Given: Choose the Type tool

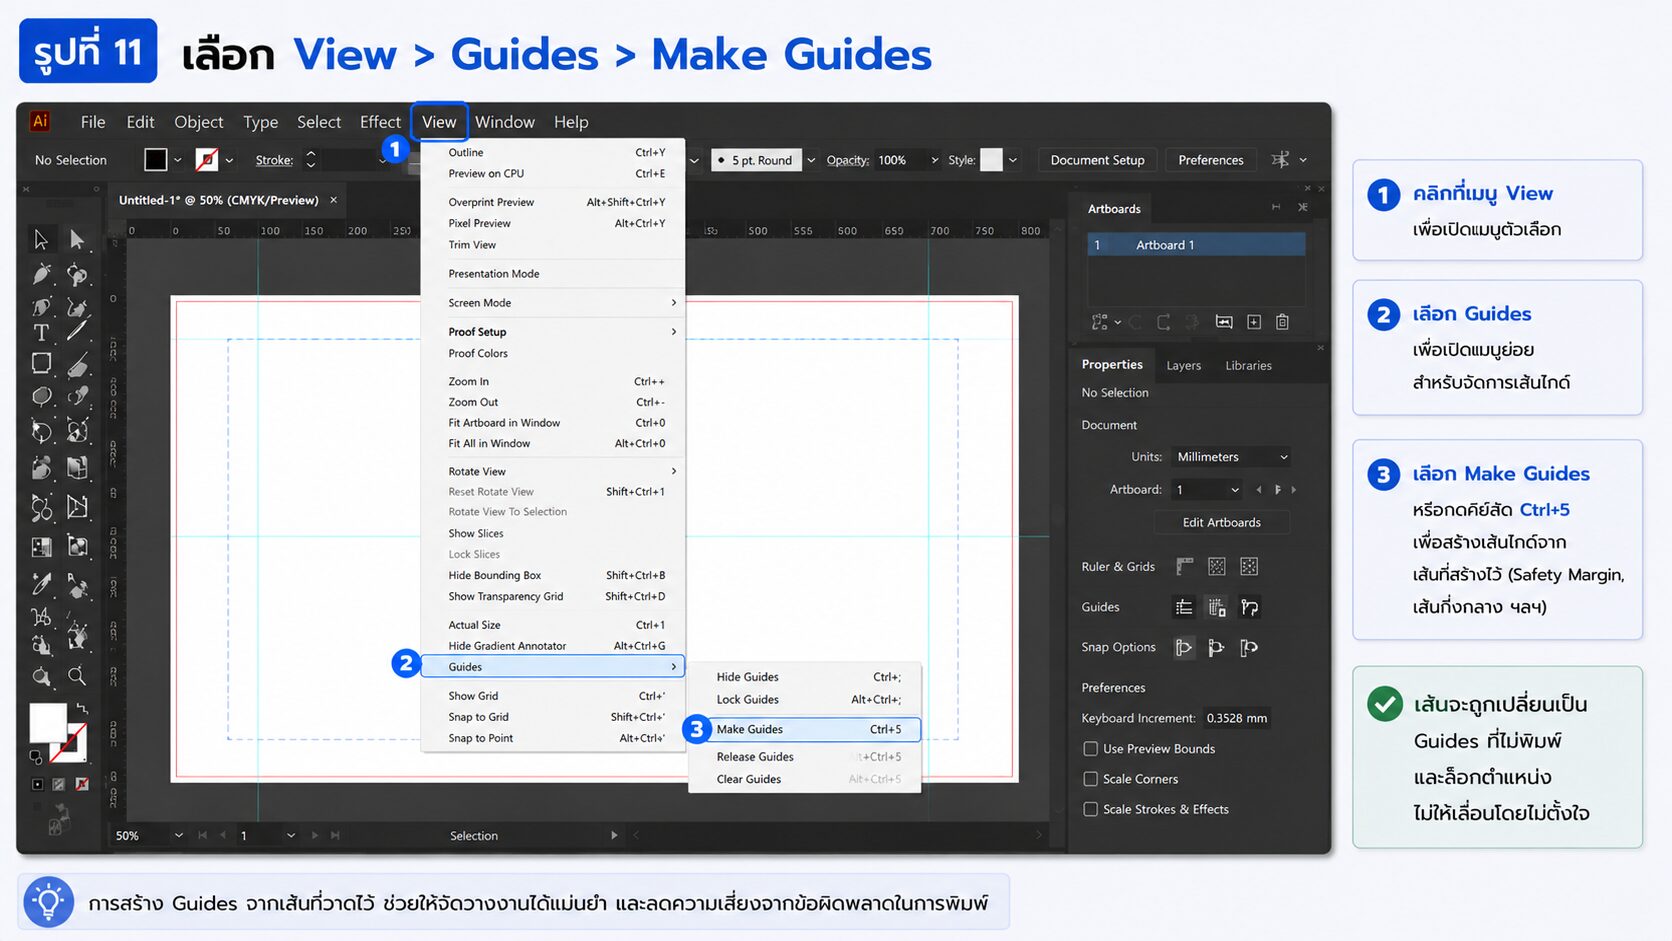Looking at the screenshot, I should coord(41,332).
